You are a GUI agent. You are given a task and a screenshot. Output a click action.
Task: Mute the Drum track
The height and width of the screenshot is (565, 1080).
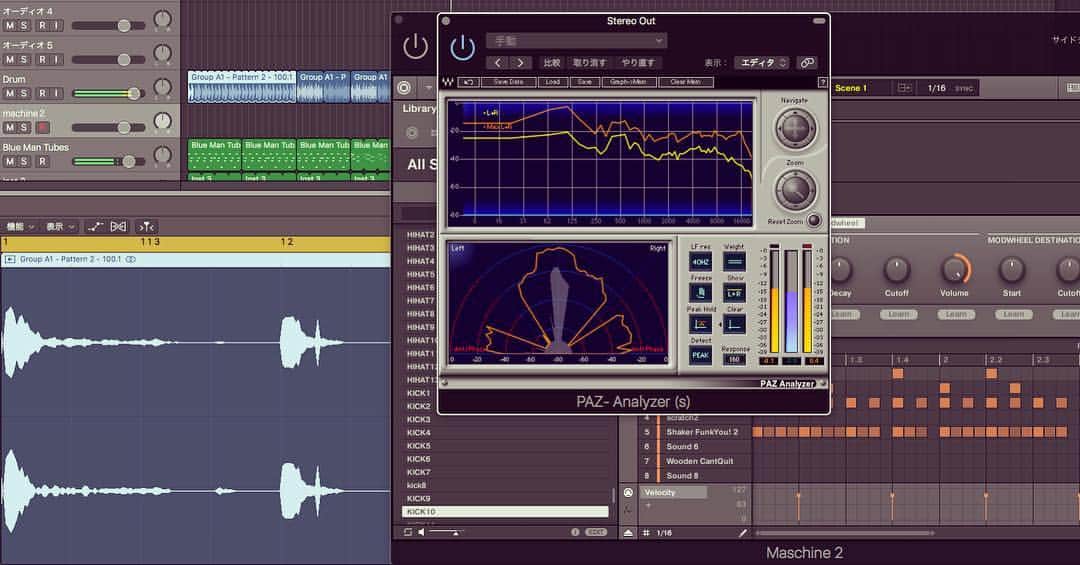10,93
